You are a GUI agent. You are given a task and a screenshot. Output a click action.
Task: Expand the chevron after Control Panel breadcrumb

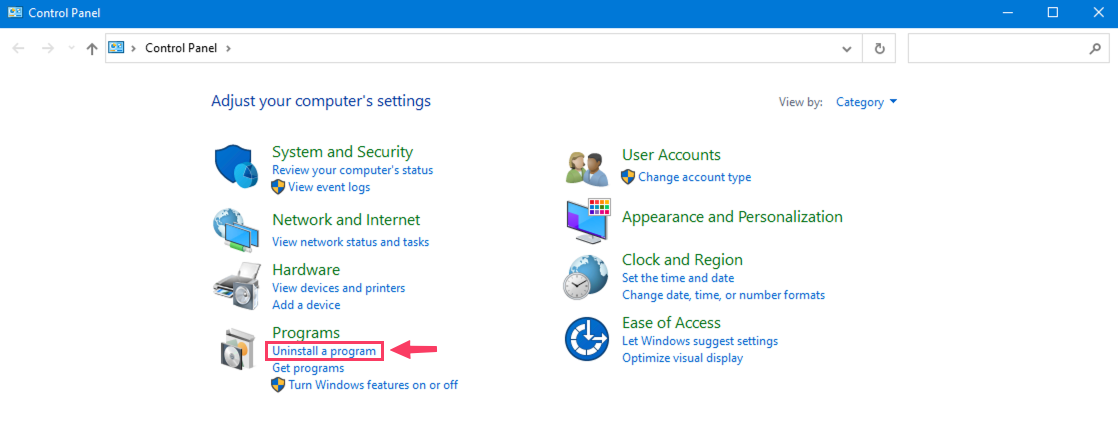pyautogui.click(x=228, y=48)
